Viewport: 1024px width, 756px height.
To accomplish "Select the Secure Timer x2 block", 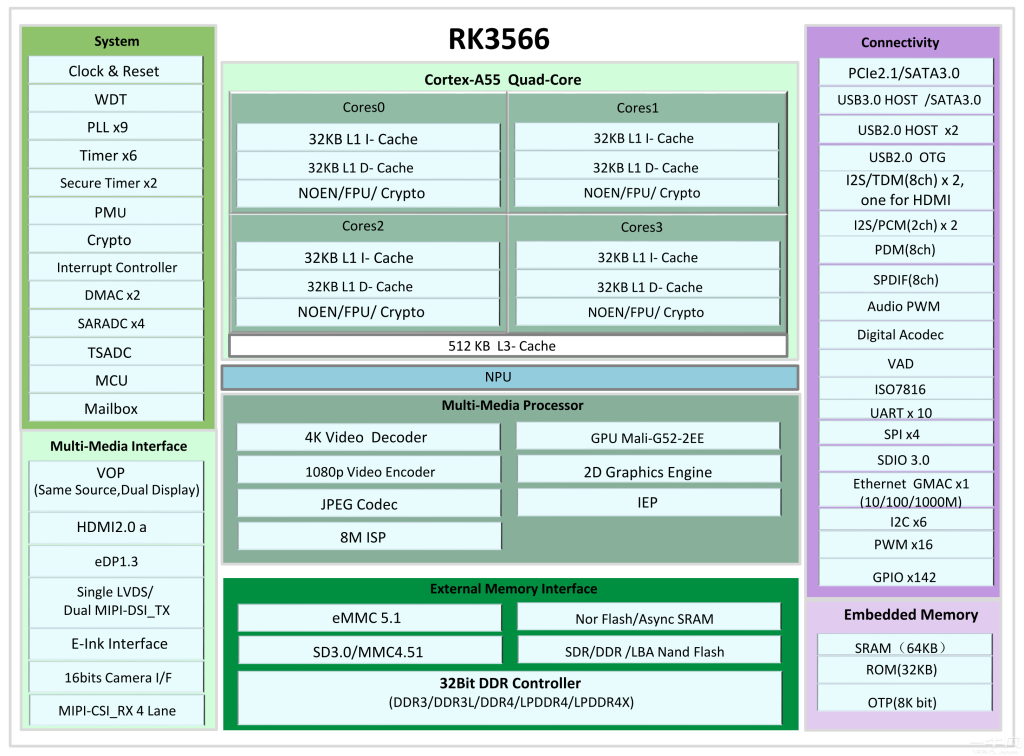I will click(x=116, y=183).
